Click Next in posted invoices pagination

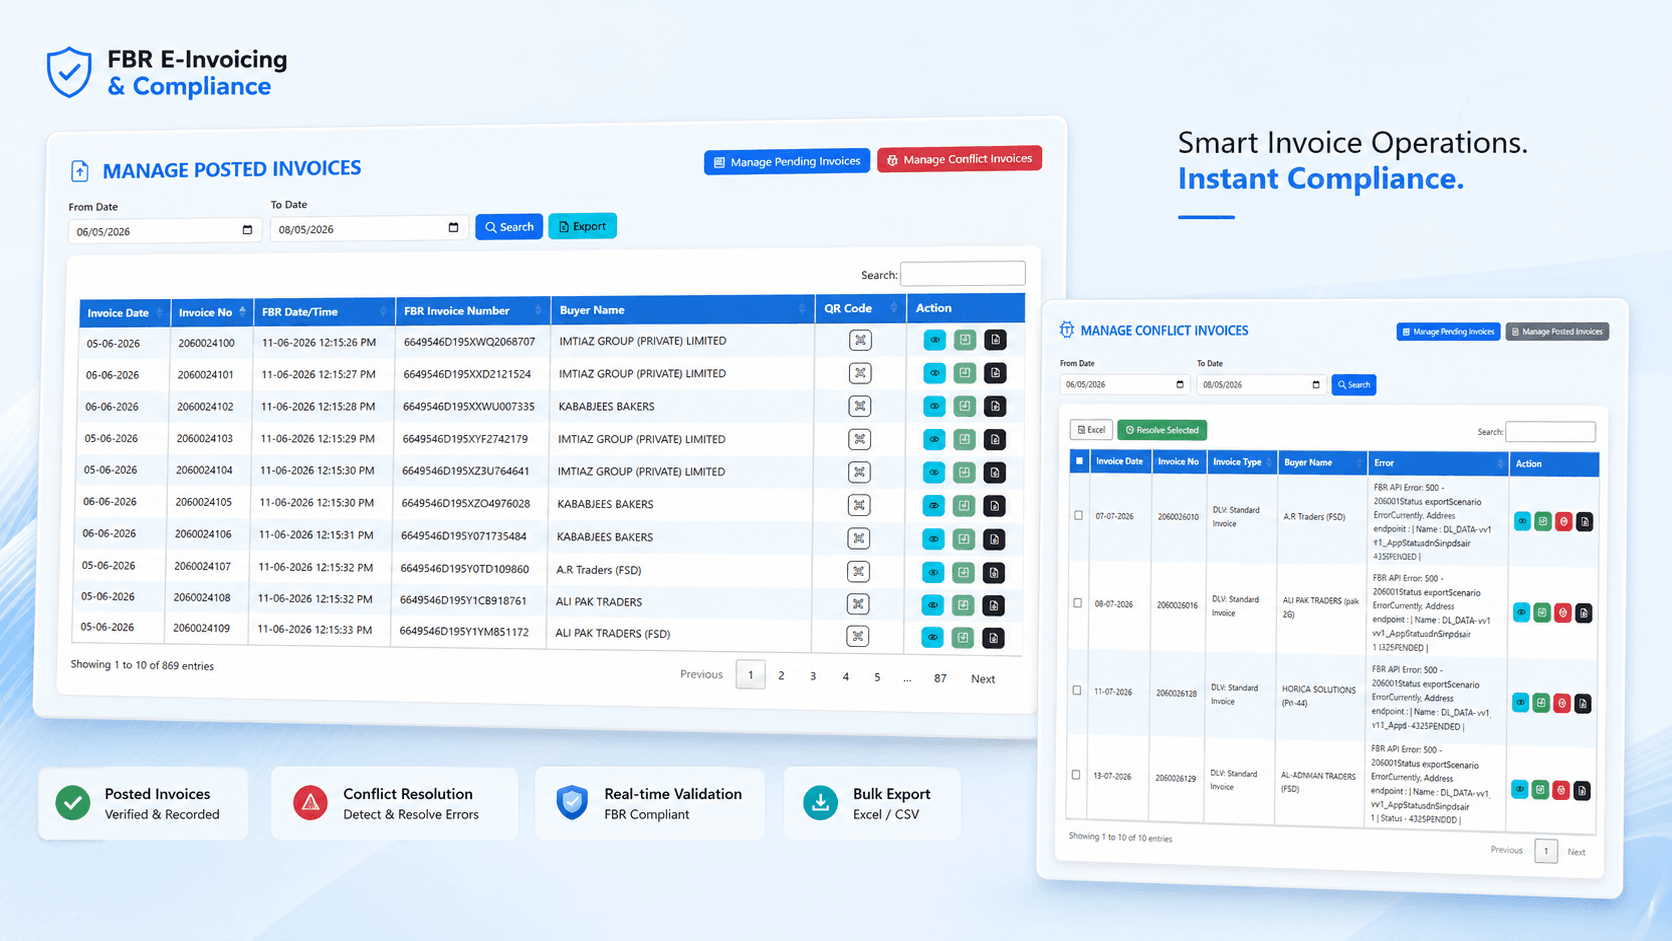click(983, 679)
